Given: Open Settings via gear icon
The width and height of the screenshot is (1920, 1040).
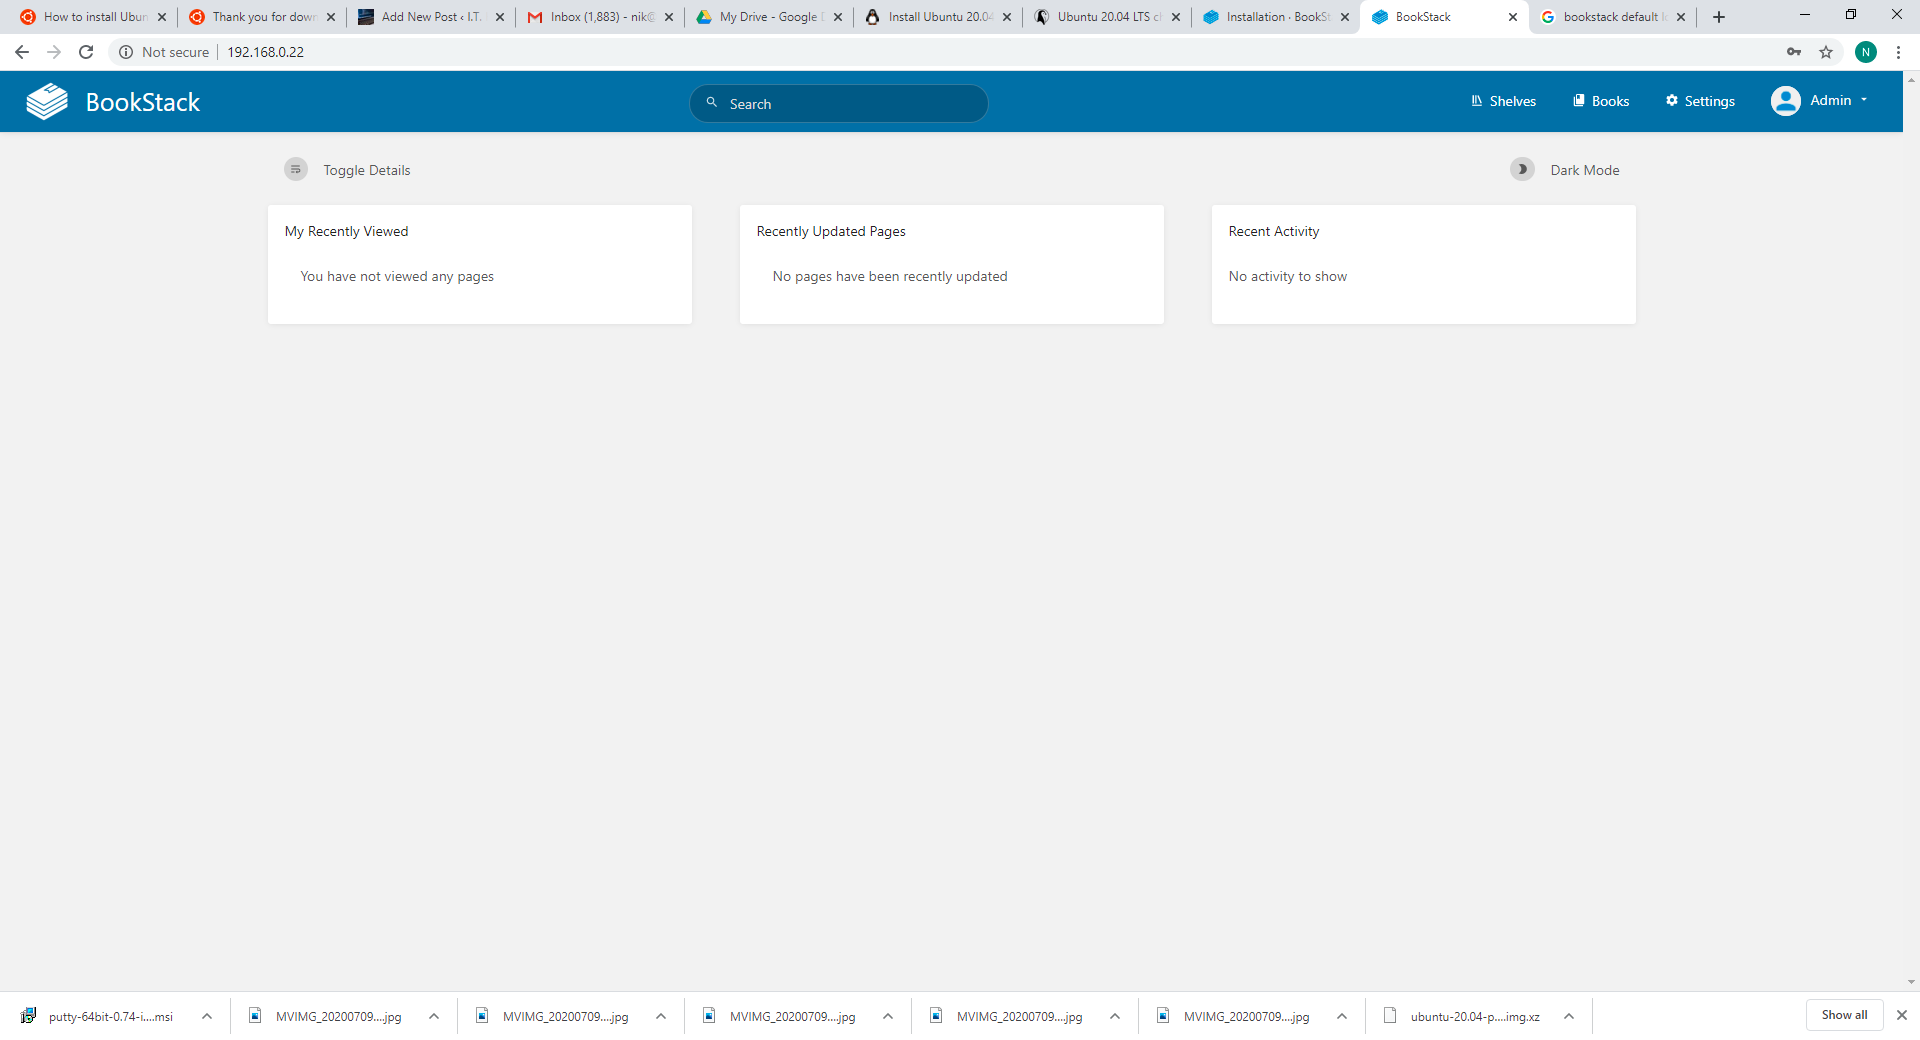Looking at the screenshot, I should pyautogui.click(x=1672, y=101).
